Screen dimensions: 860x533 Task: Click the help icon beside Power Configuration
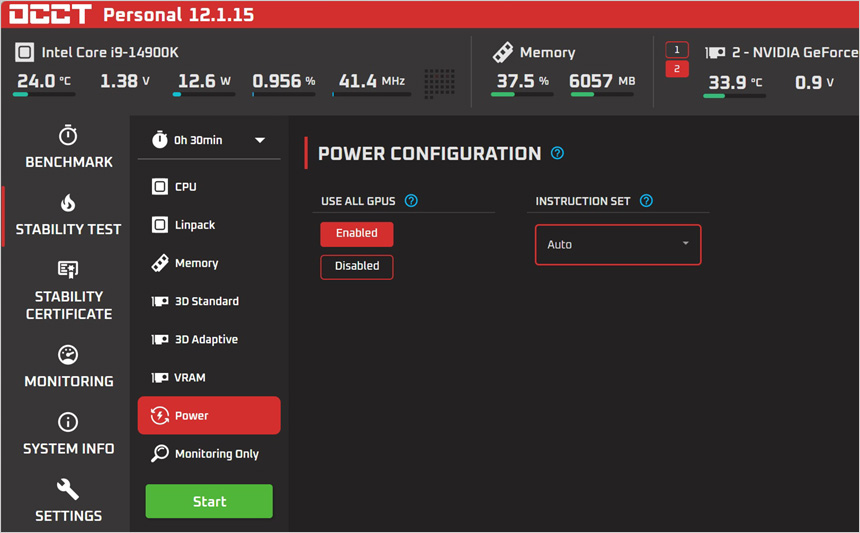[x=558, y=154]
